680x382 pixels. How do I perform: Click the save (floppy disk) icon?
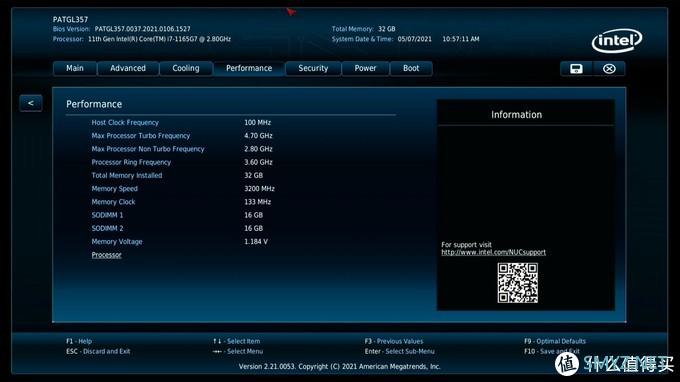click(x=576, y=69)
